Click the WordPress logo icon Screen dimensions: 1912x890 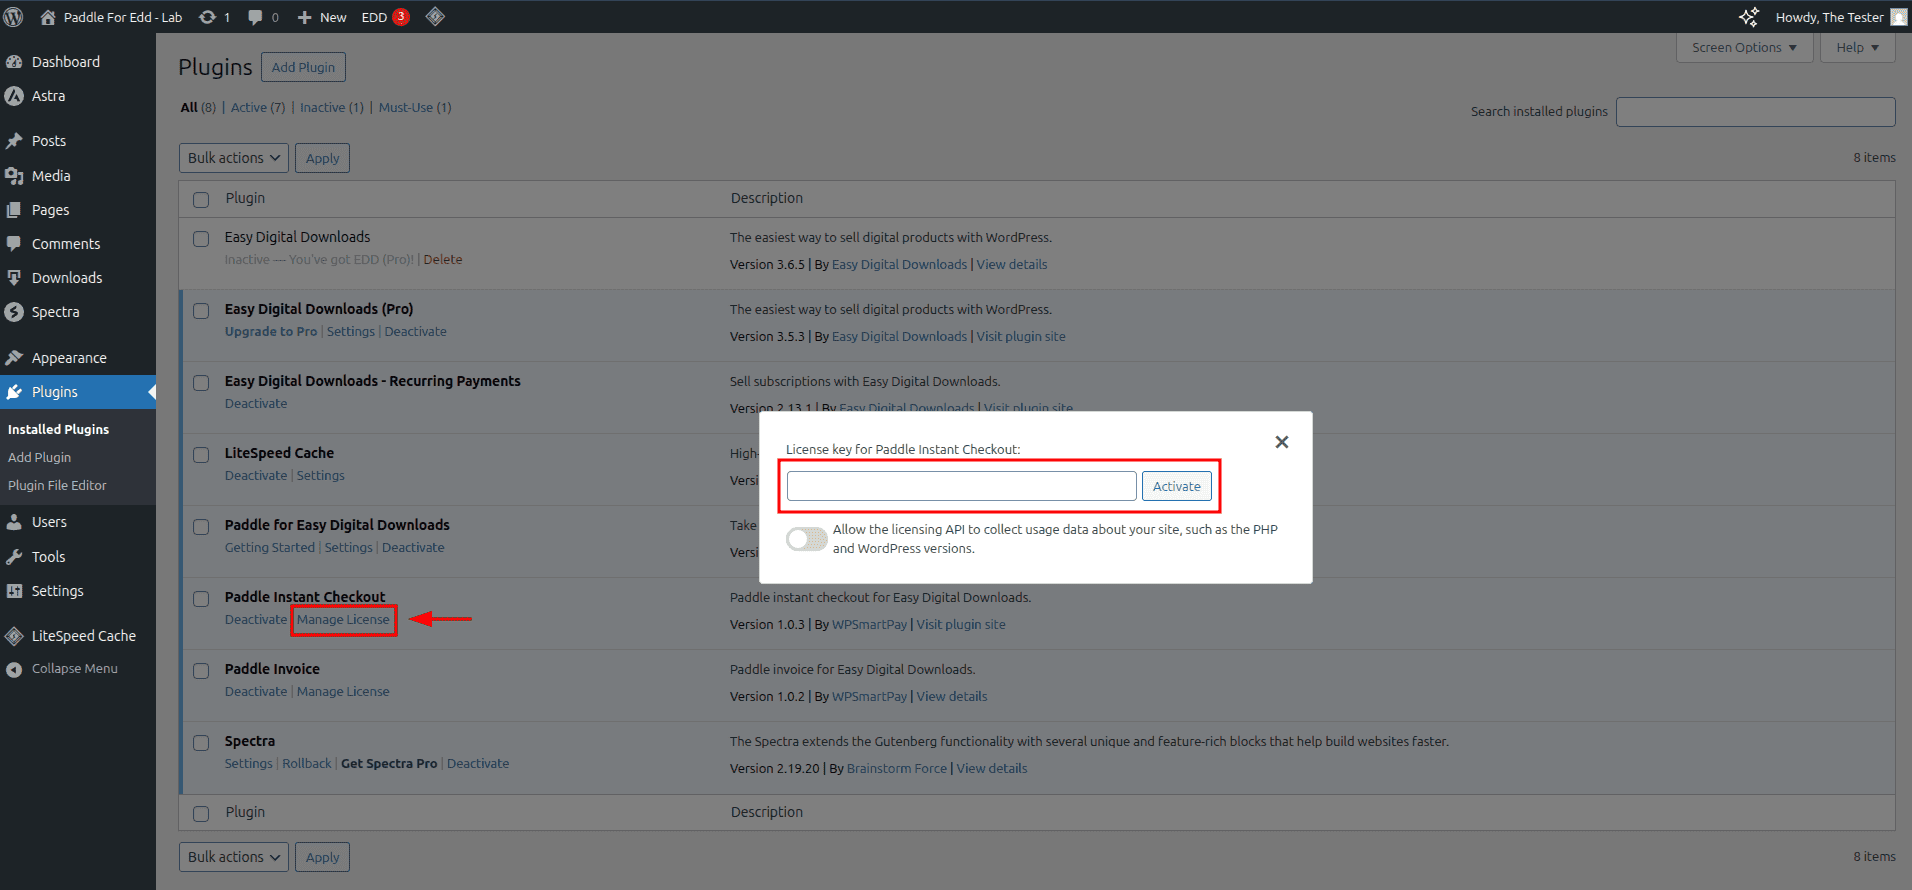pos(14,17)
